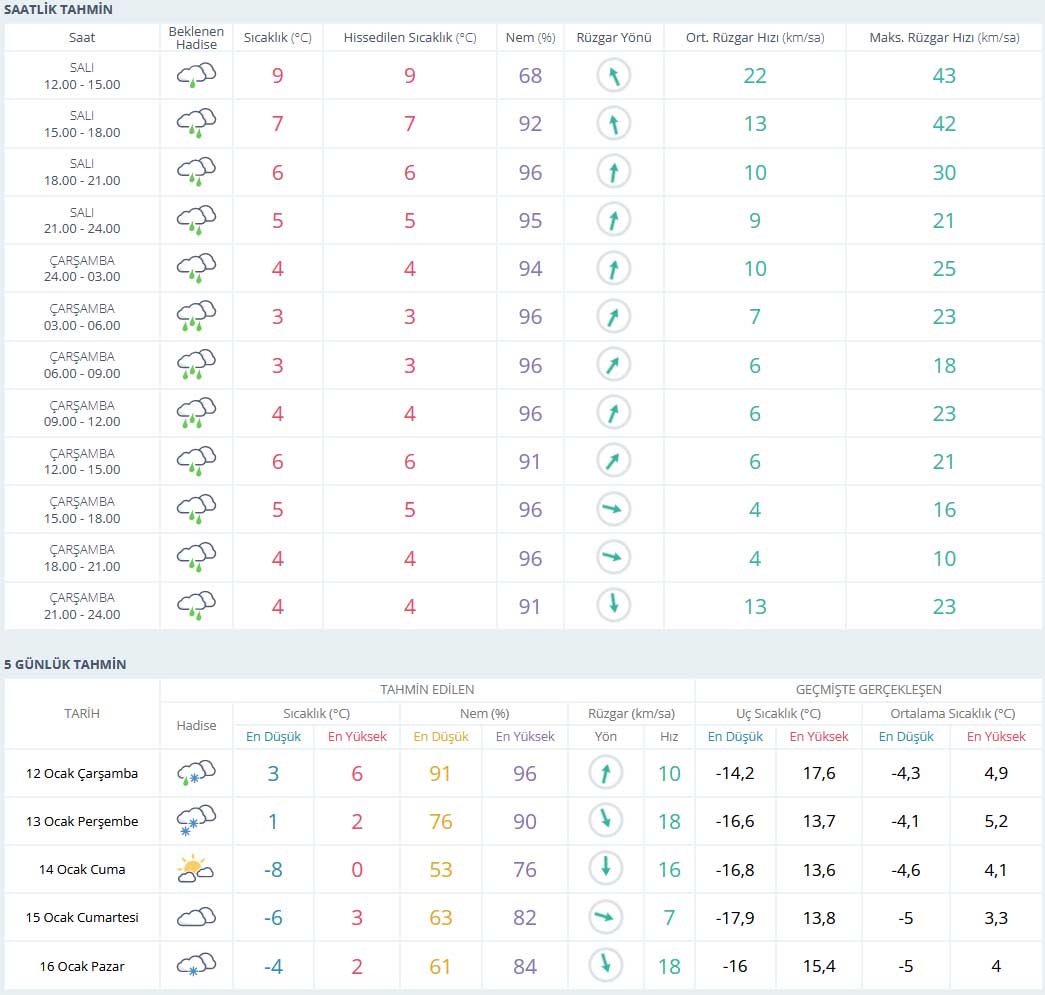Click the sleet icon for 12 Ocak Çarşamba
1045x995 pixels.
click(x=196, y=774)
